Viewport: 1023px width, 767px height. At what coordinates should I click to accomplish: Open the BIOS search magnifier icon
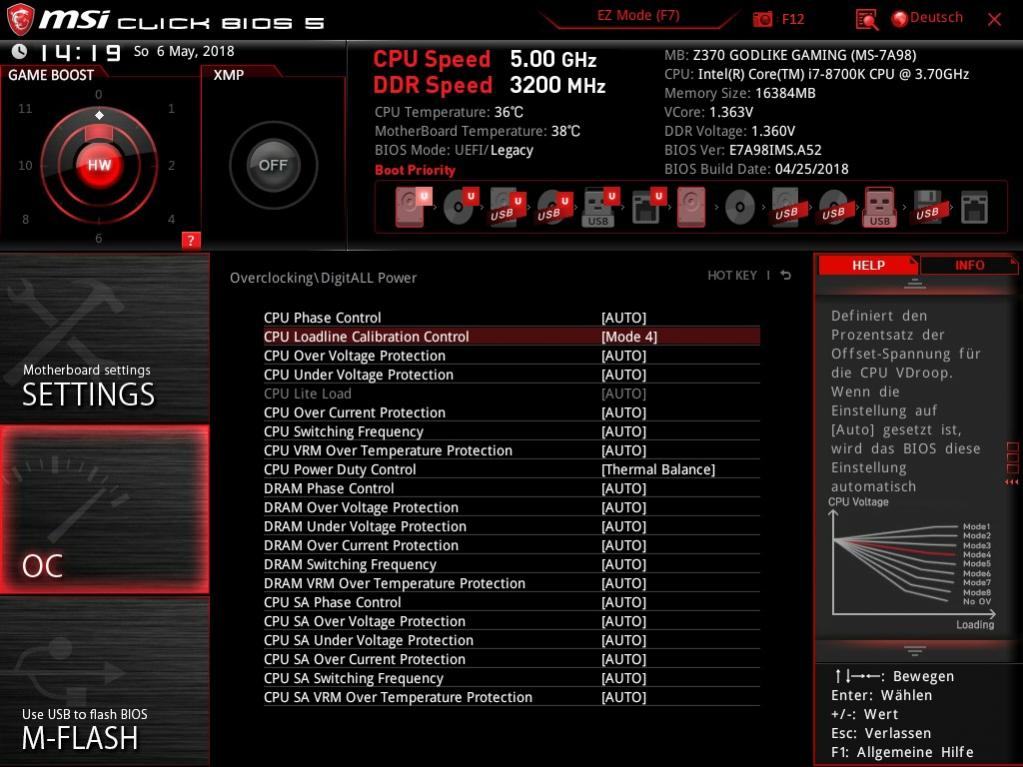click(866, 20)
